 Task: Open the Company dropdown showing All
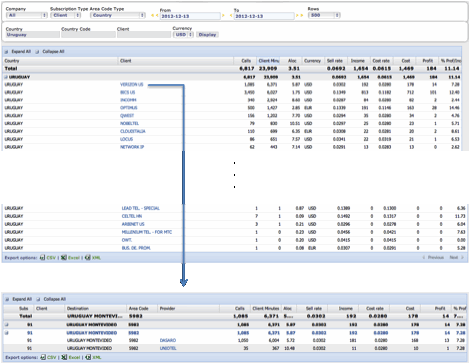27,15
